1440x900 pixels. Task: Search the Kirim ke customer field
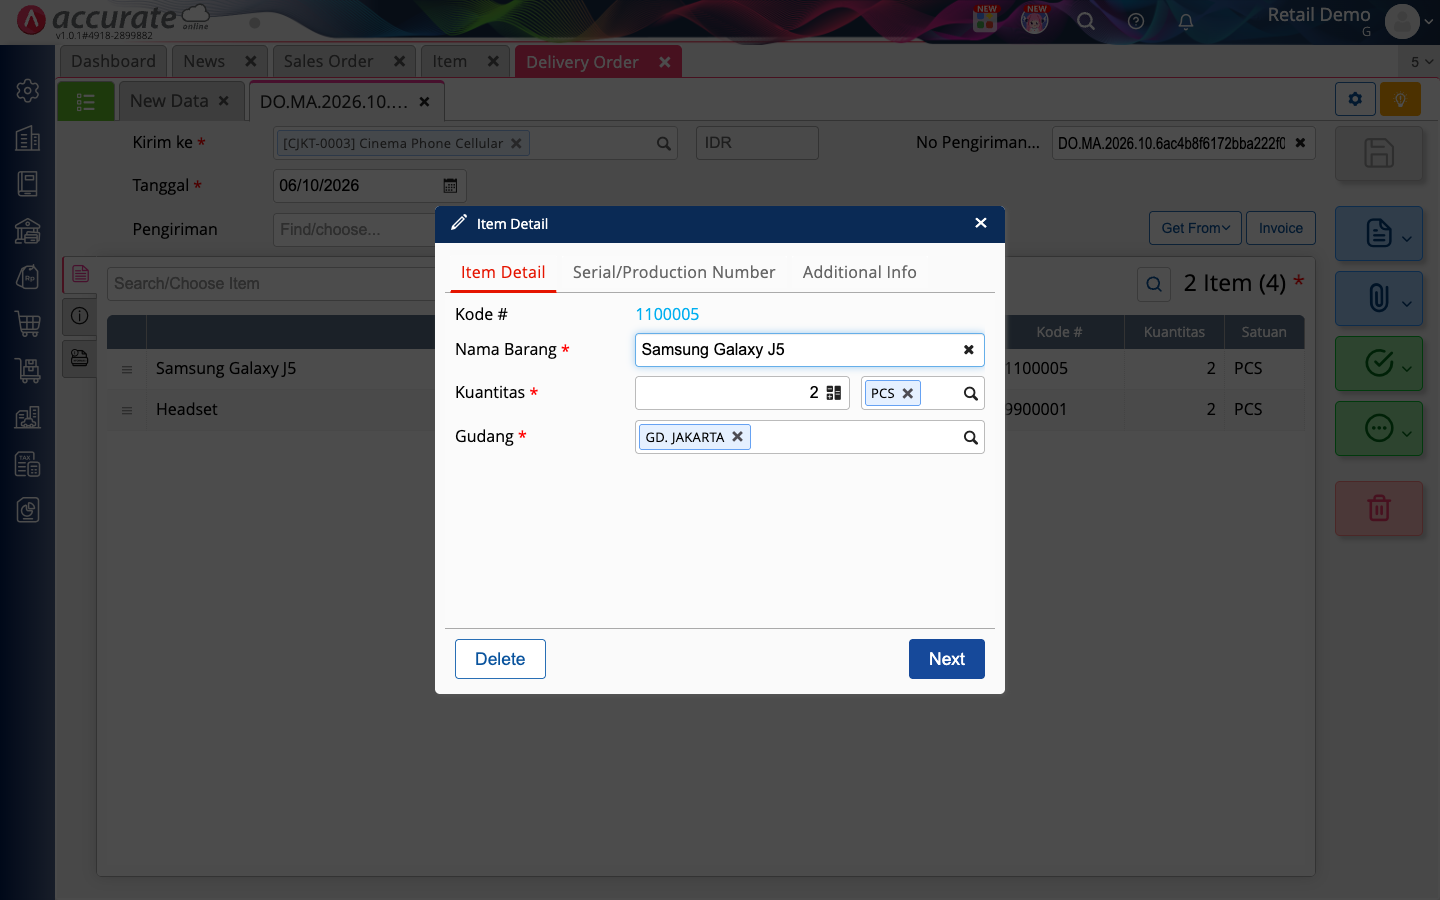[663, 144]
